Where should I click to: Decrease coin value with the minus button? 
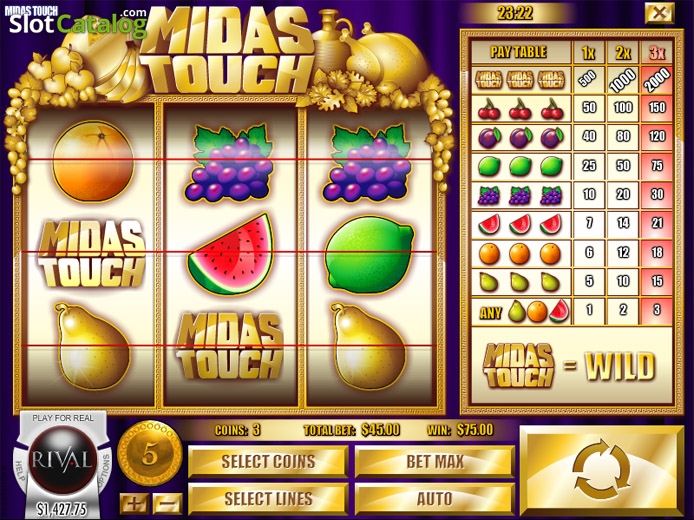168,503
